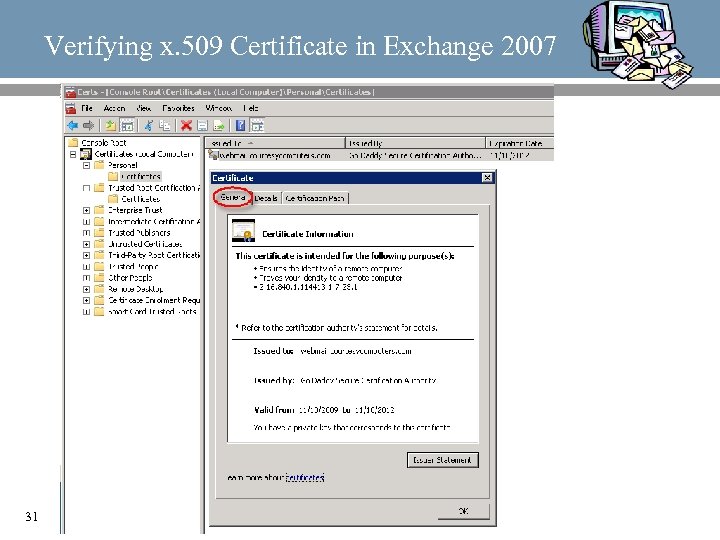This screenshot has width=720, height=540.
Task: Collapse the Personal tree node
Action: (x=86, y=165)
